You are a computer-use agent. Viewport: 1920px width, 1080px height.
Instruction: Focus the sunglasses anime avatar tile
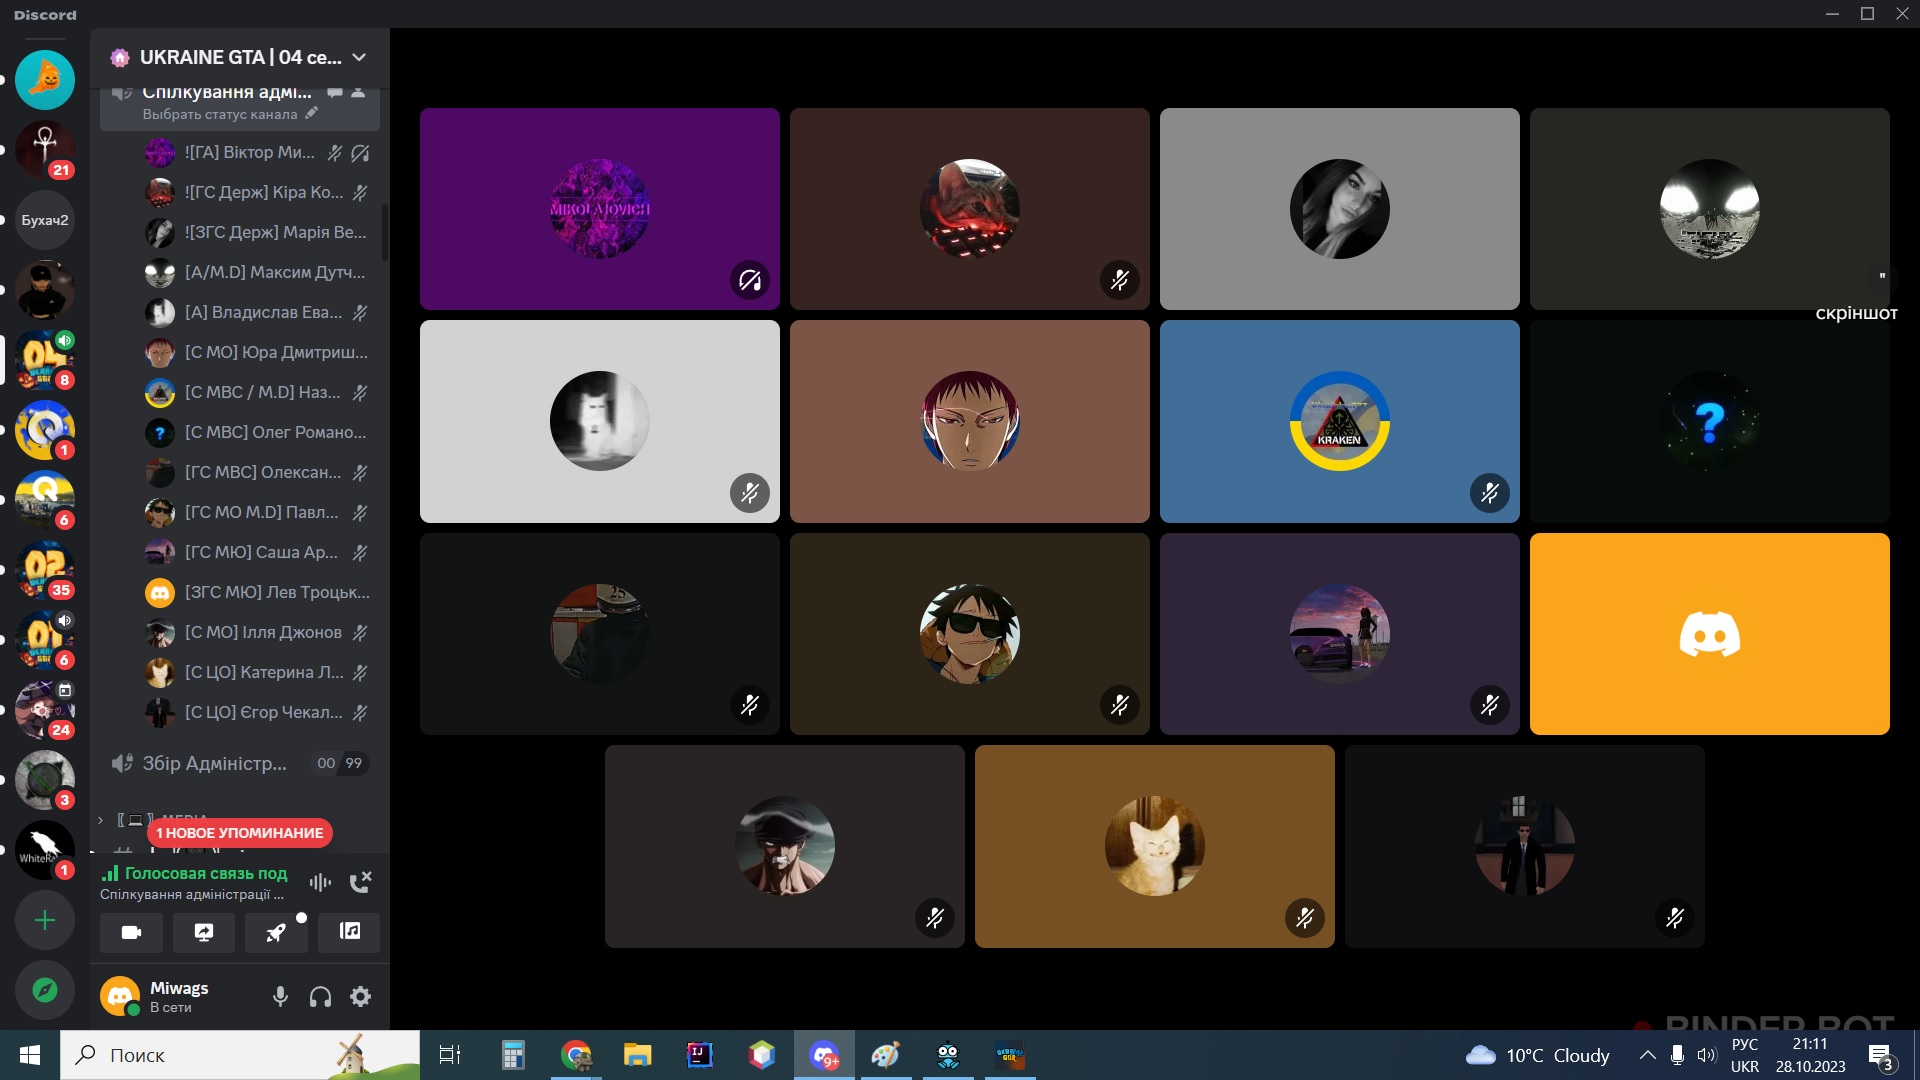[970, 634]
